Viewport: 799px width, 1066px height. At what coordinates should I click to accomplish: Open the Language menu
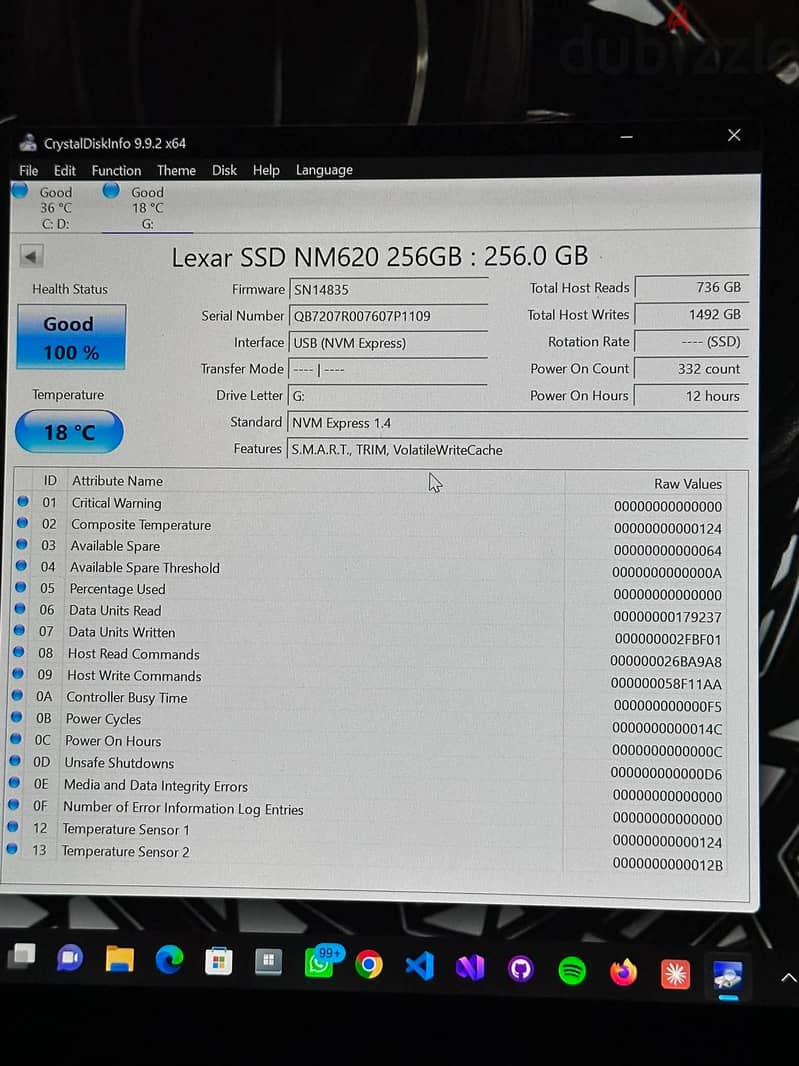tap(324, 170)
